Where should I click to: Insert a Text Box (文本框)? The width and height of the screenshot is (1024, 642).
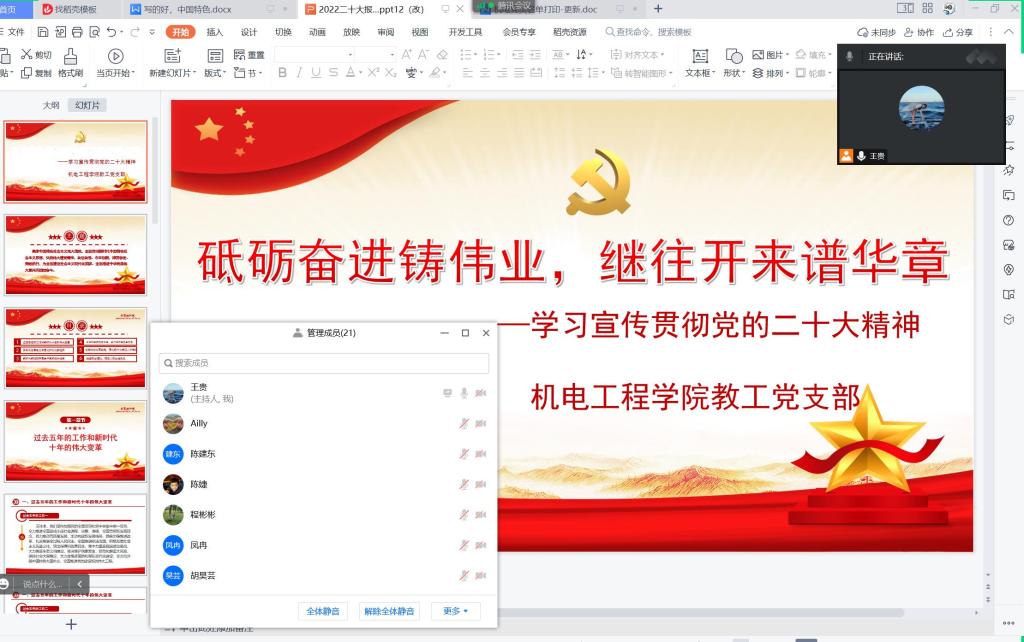(x=700, y=63)
